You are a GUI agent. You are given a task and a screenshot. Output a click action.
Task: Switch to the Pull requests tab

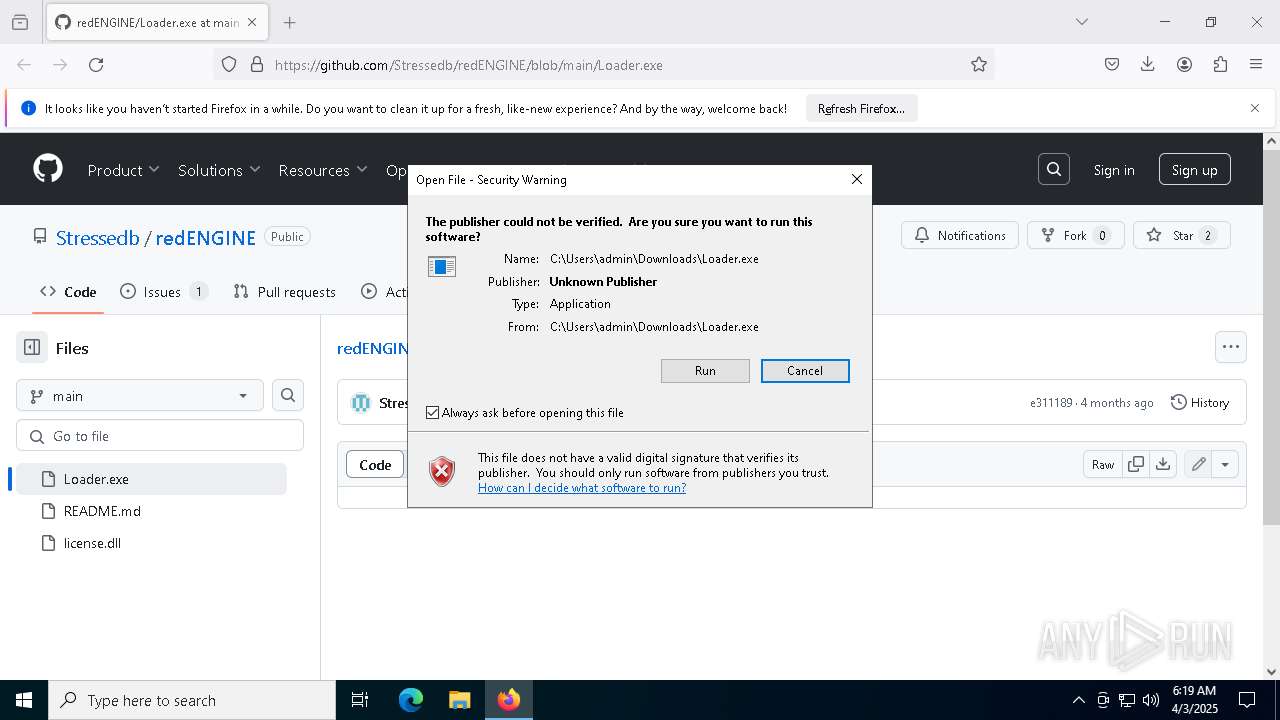[285, 292]
